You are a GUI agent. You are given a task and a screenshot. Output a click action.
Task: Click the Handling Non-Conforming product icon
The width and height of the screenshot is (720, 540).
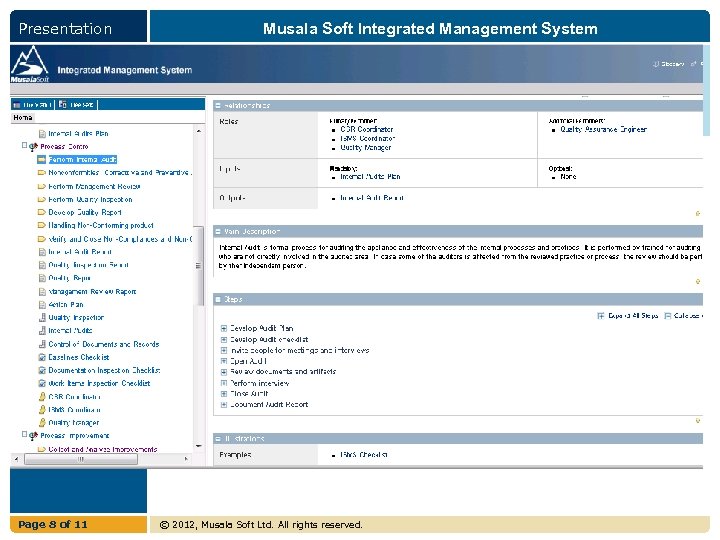coord(42,225)
